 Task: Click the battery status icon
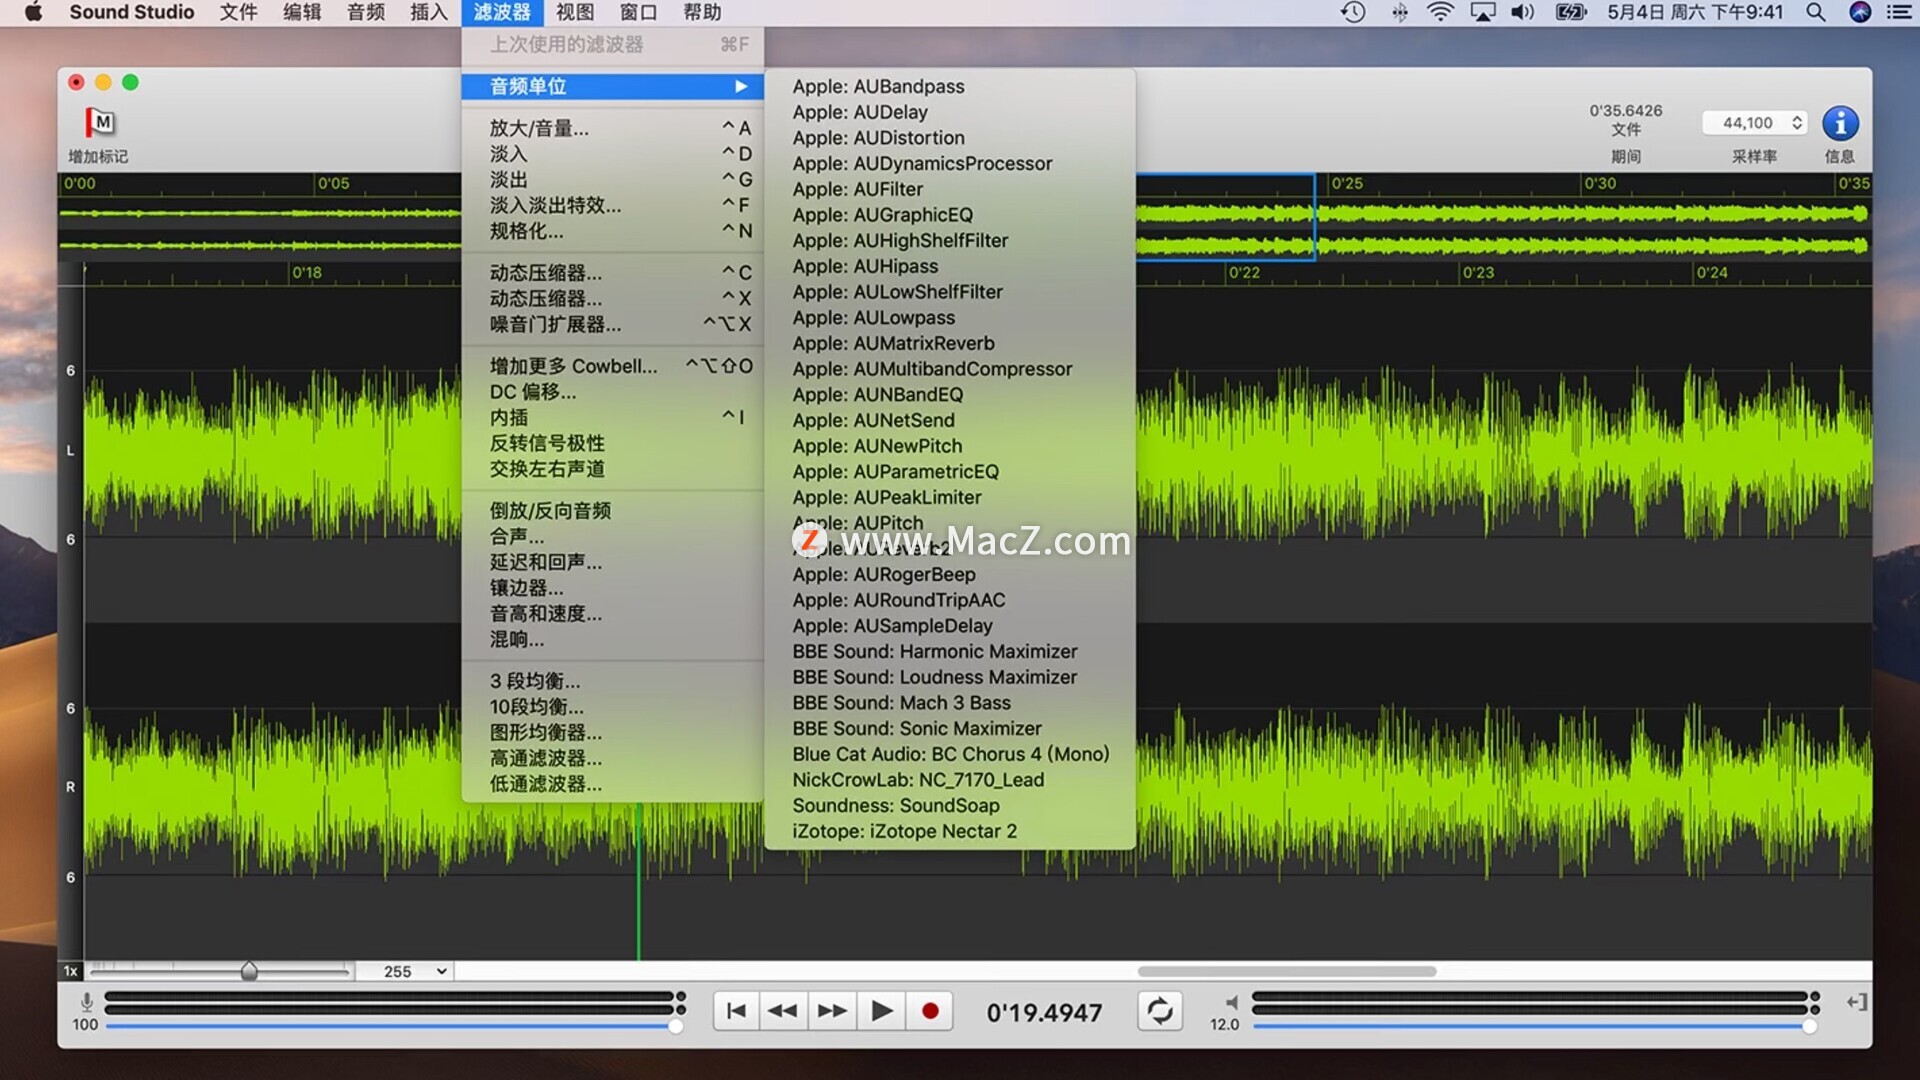(x=1571, y=12)
